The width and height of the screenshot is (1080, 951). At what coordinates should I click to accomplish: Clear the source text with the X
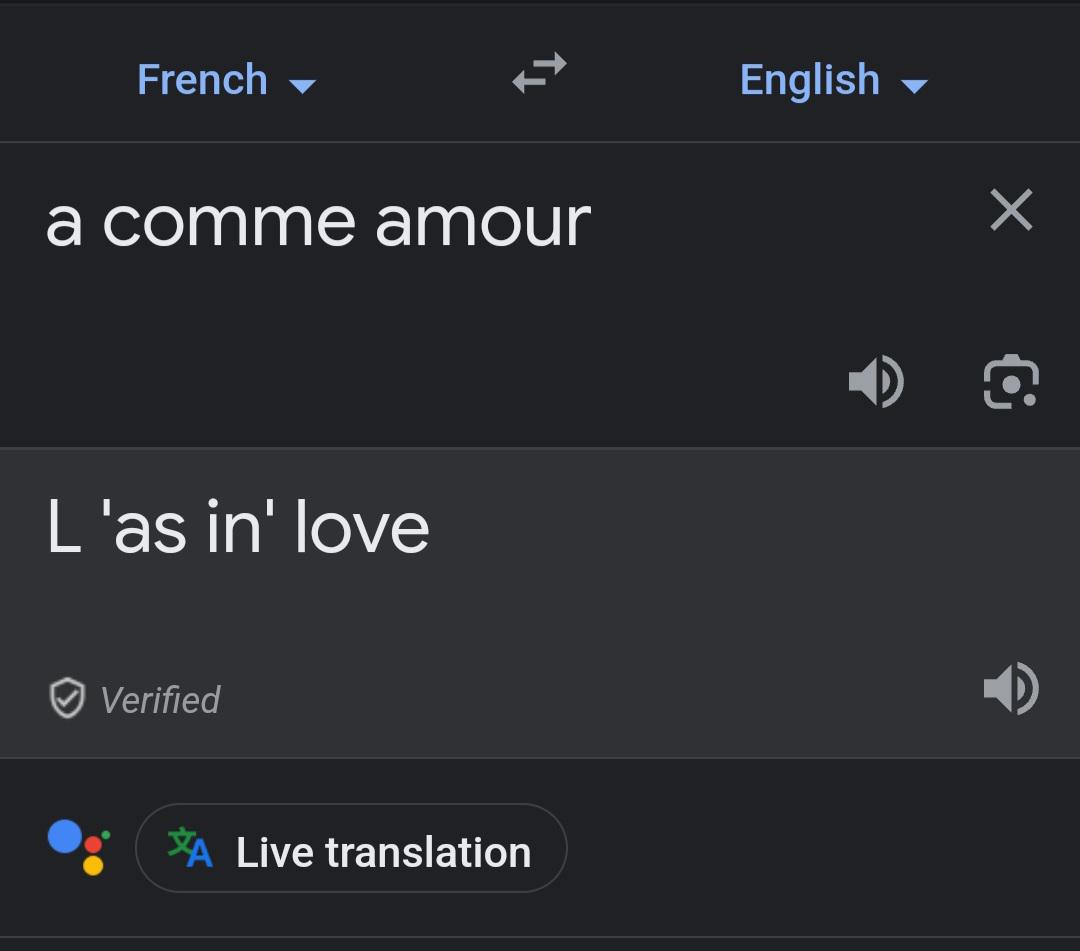tap(1011, 211)
